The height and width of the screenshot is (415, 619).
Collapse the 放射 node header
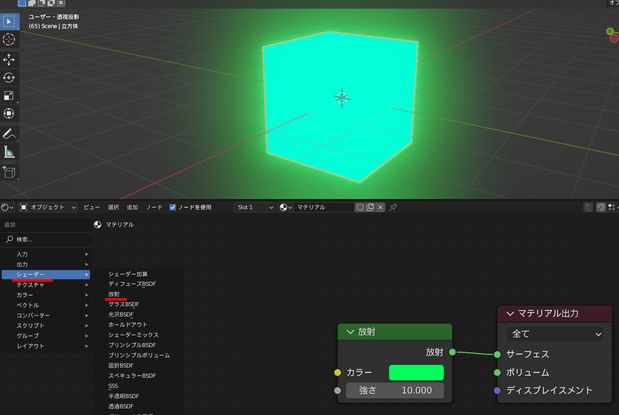(x=350, y=332)
